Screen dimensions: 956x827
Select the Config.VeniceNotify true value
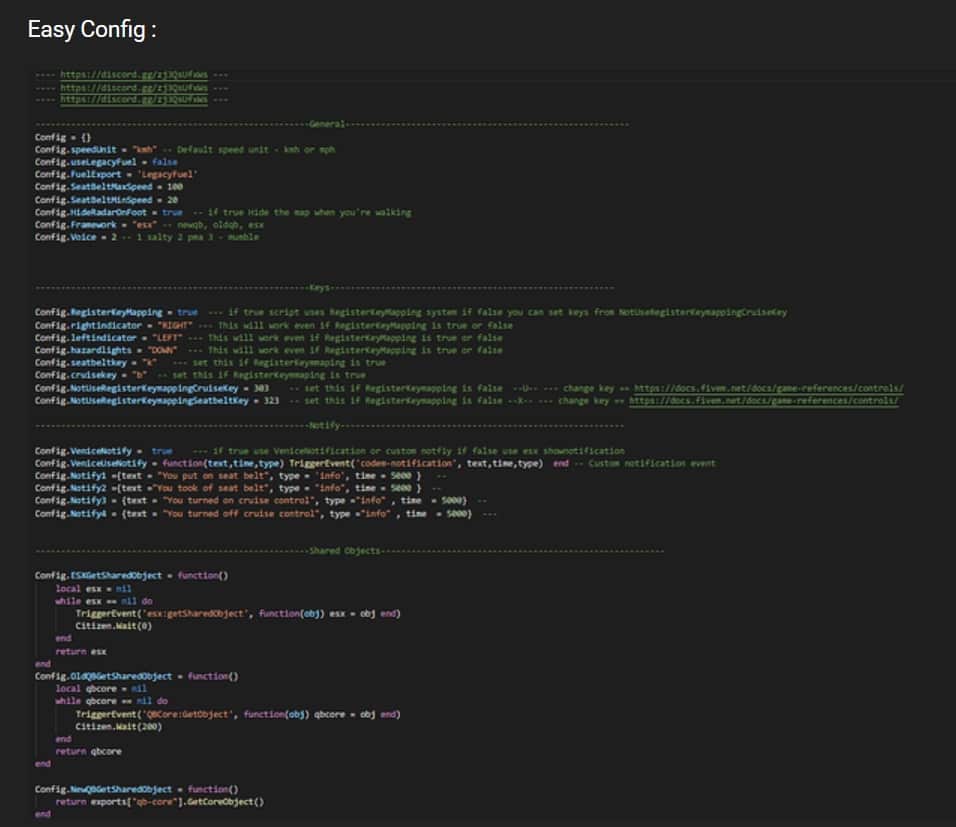coord(161,451)
